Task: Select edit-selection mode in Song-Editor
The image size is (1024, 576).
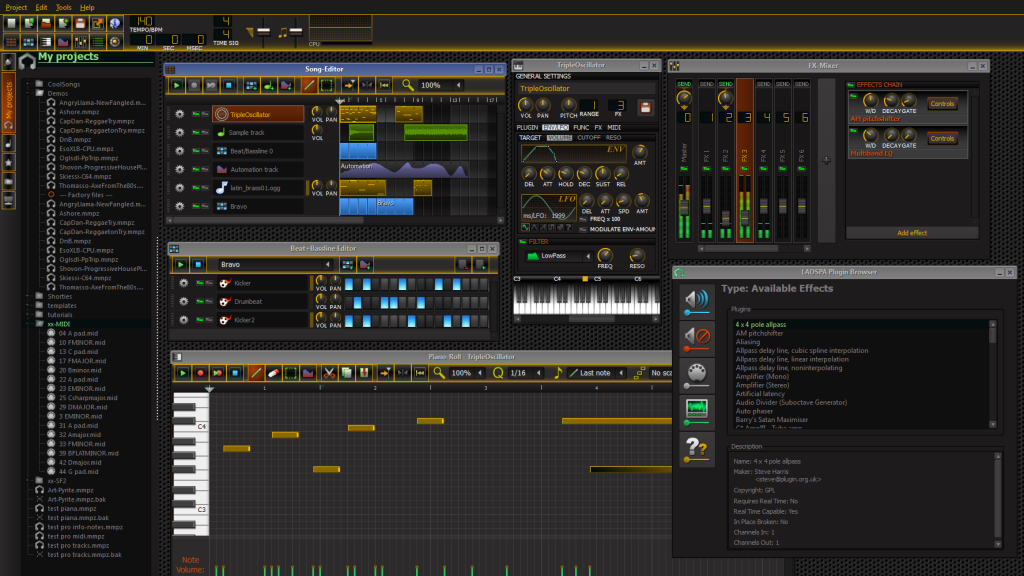Action: pos(327,85)
